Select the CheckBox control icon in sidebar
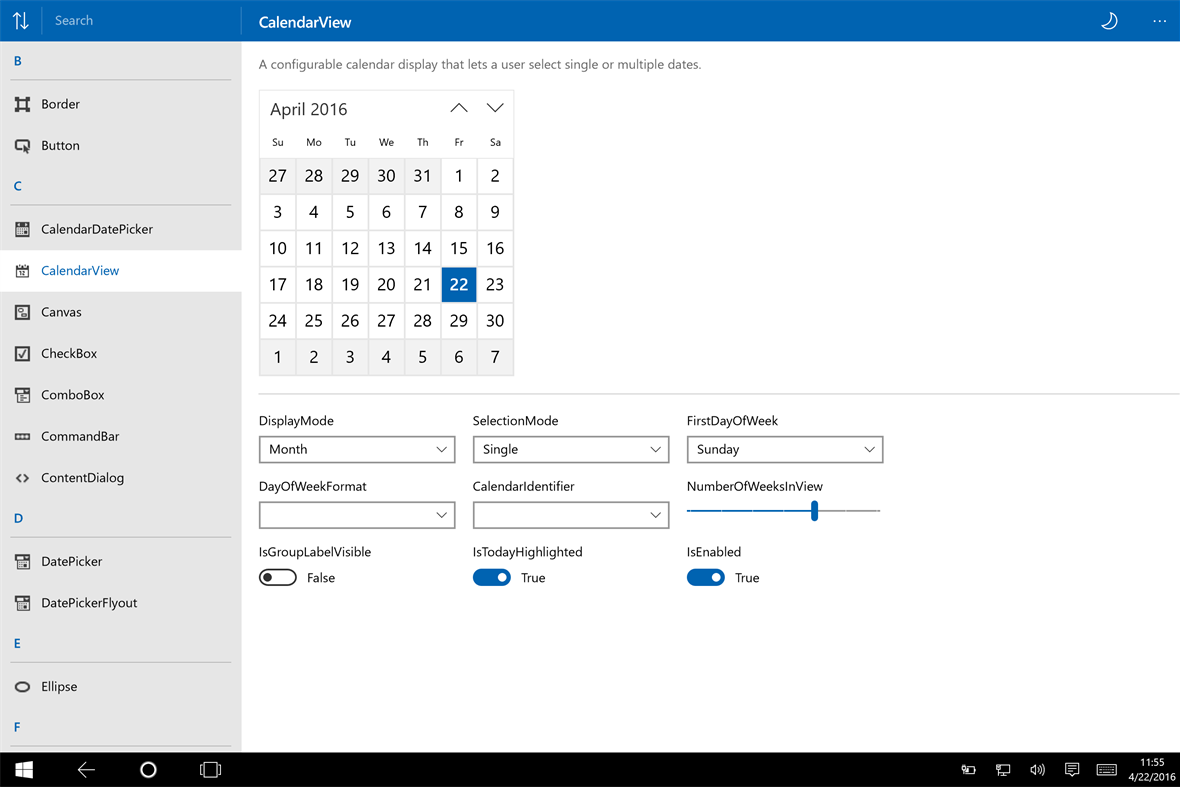 click(22, 353)
